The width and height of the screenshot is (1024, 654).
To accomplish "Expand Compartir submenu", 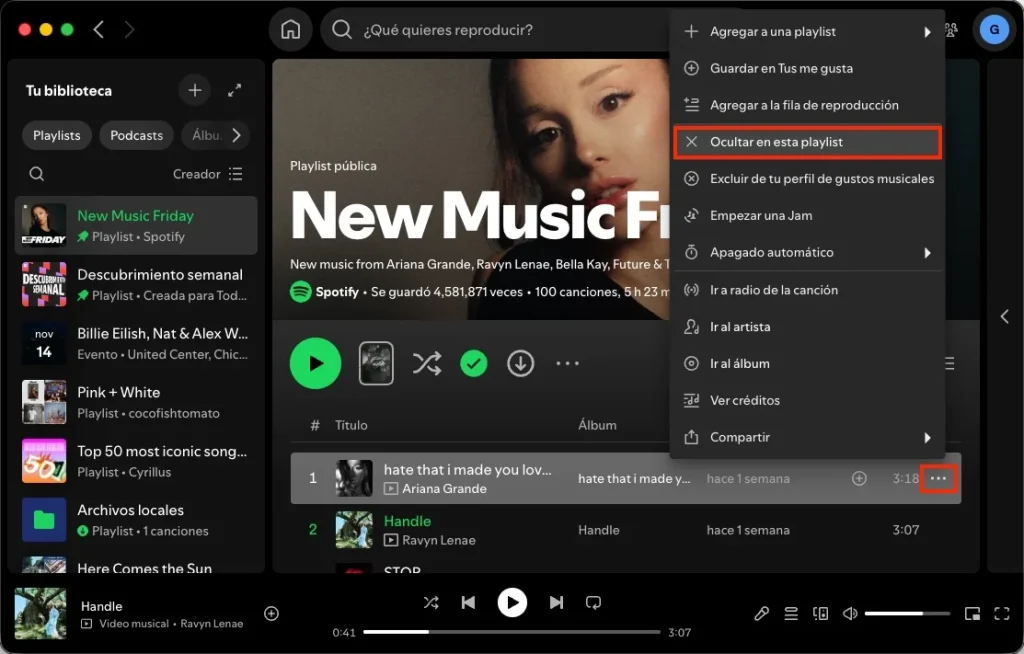I will pyautogui.click(x=807, y=437).
